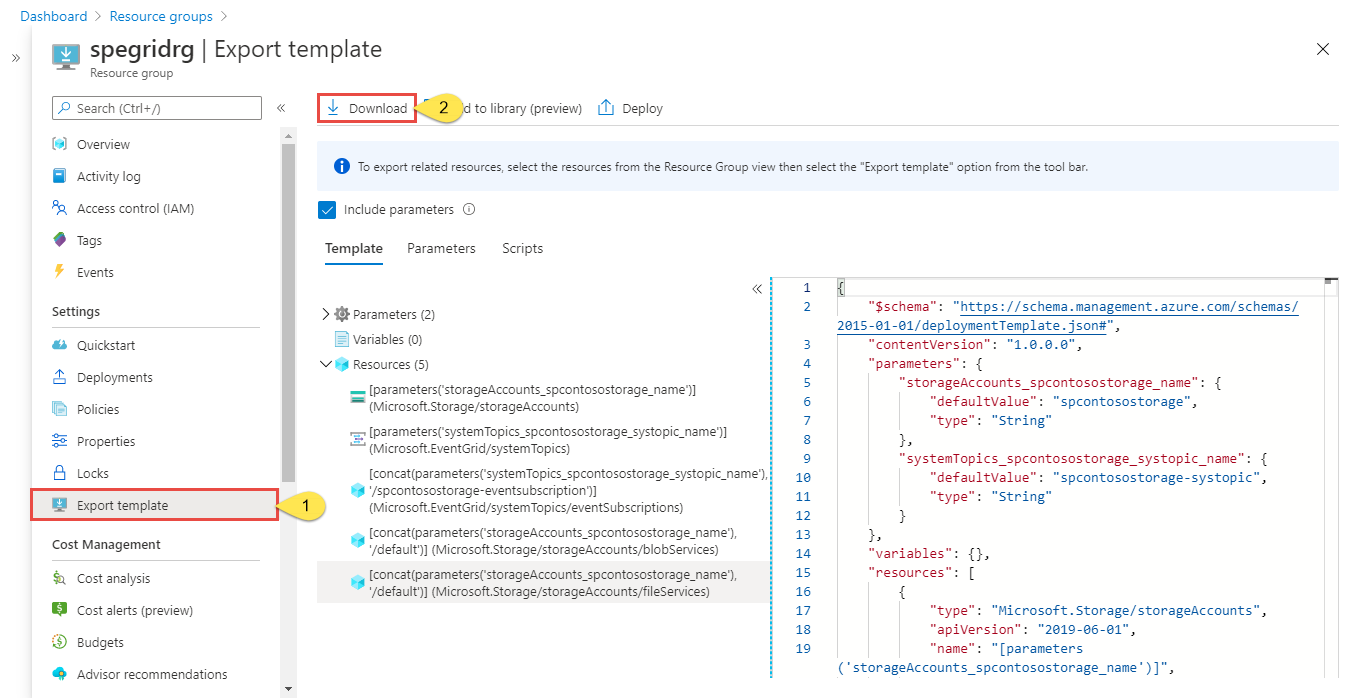
Task: Click the sidebar scroll up arrow
Action: (x=289, y=136)
